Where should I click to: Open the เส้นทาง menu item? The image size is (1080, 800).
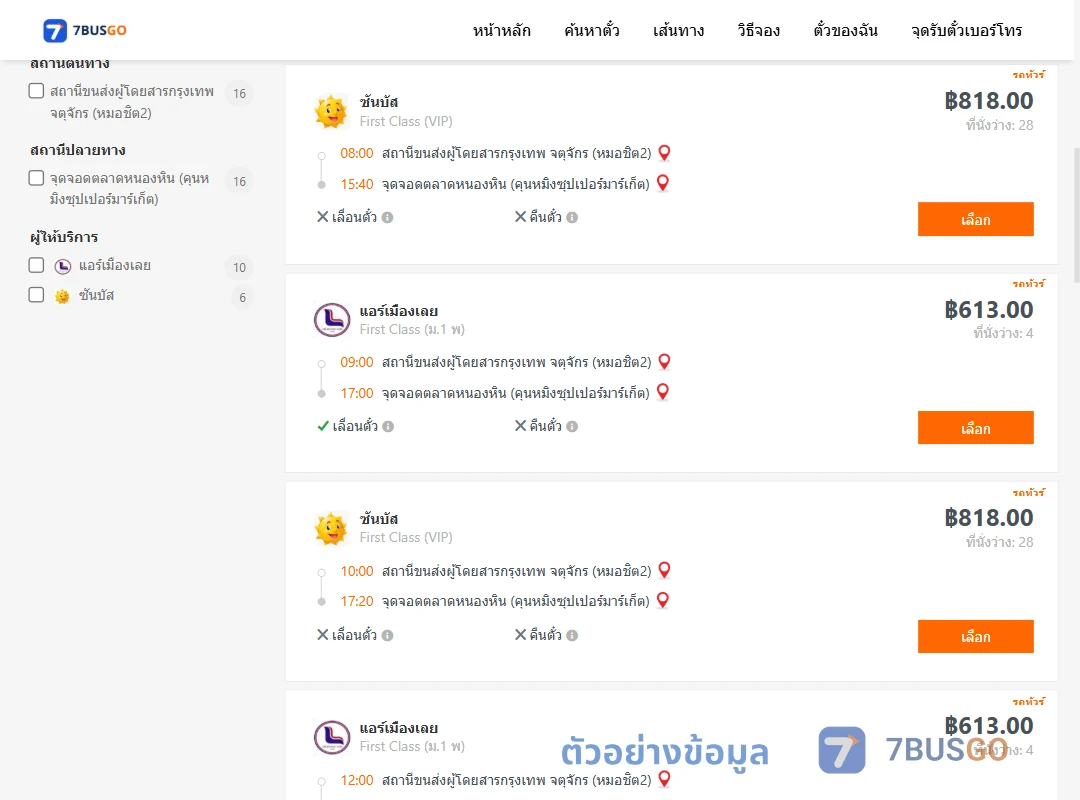click(x=678, y=30)
